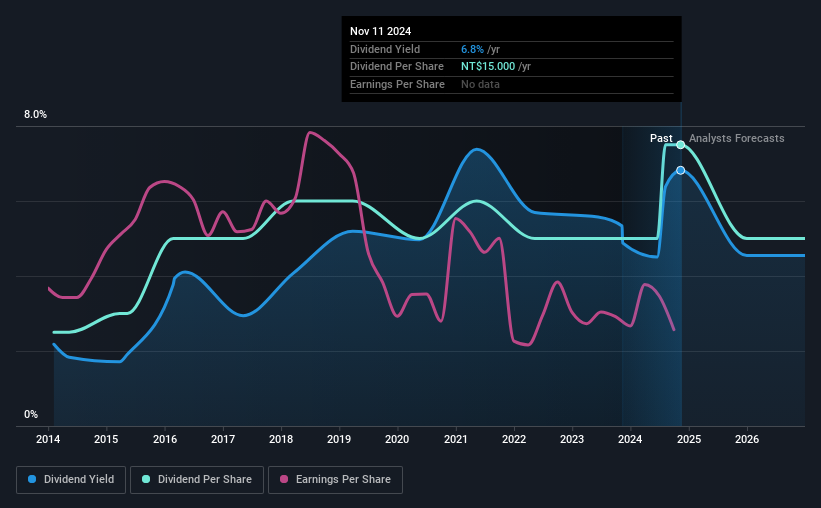Click the 2023 x-axis label
The image size is (821, 508).
click(572, 439)
